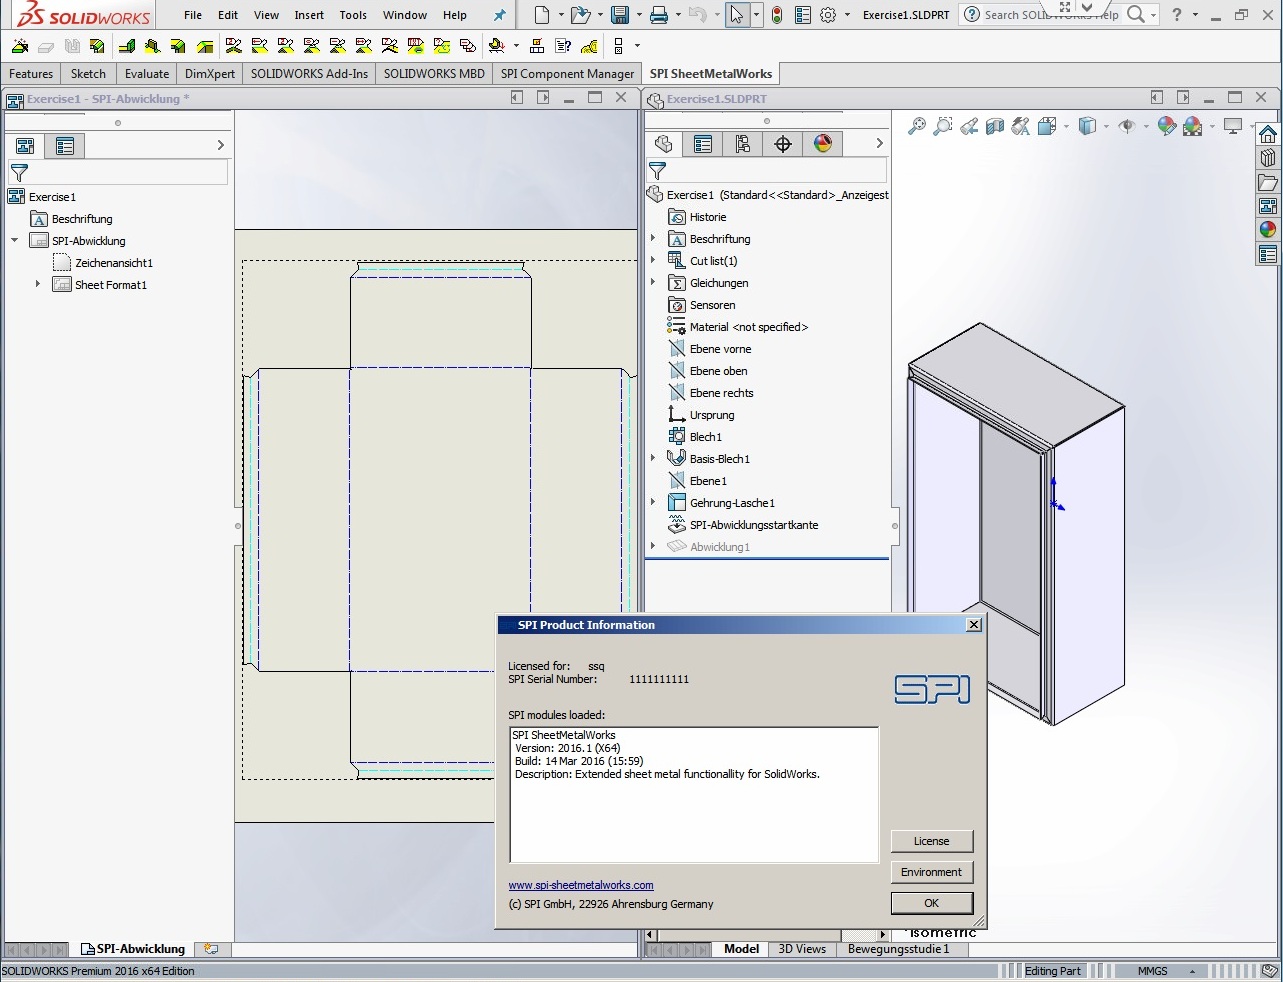The image size is (1283, 982).
Task: Click the Section View icon
Action: pyautogui.click(x=995, y=126)
